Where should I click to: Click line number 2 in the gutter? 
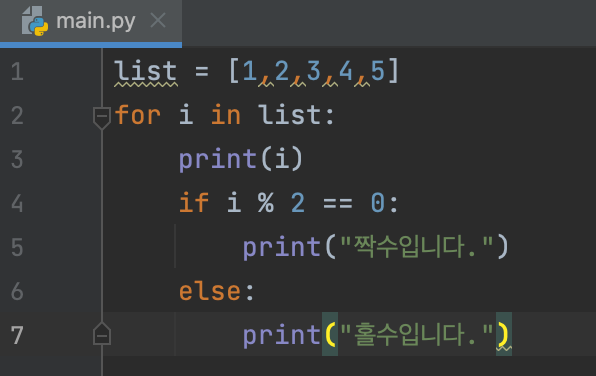tap(17, 115)
